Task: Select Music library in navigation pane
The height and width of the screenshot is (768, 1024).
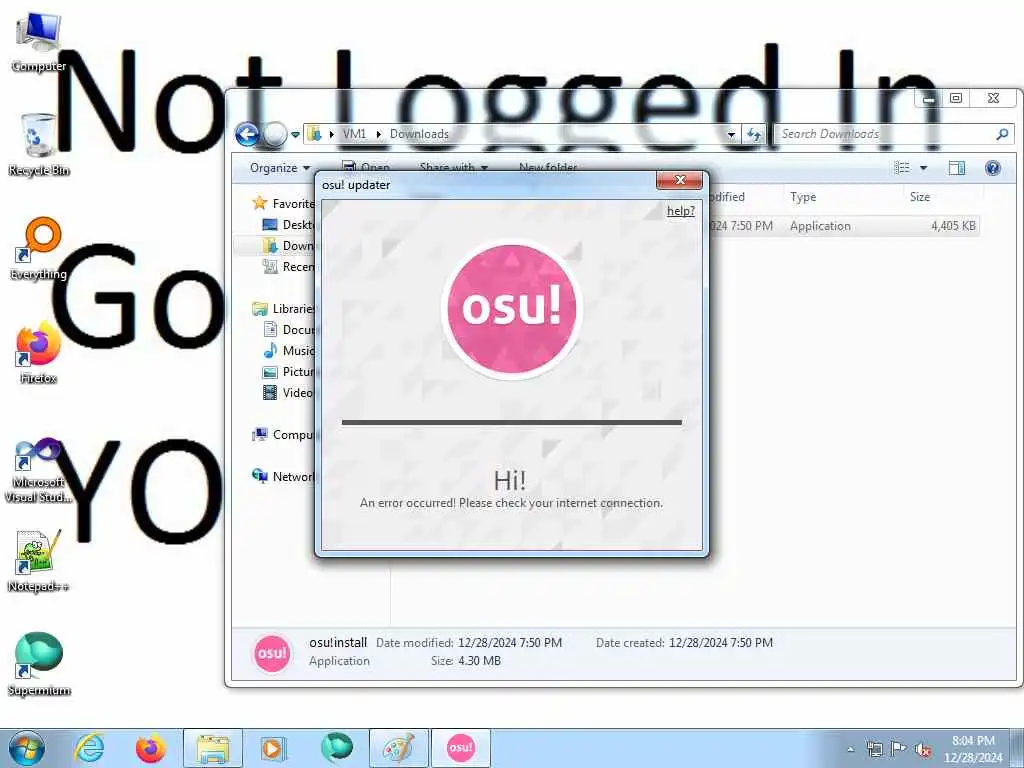Action: click(288, 351)
